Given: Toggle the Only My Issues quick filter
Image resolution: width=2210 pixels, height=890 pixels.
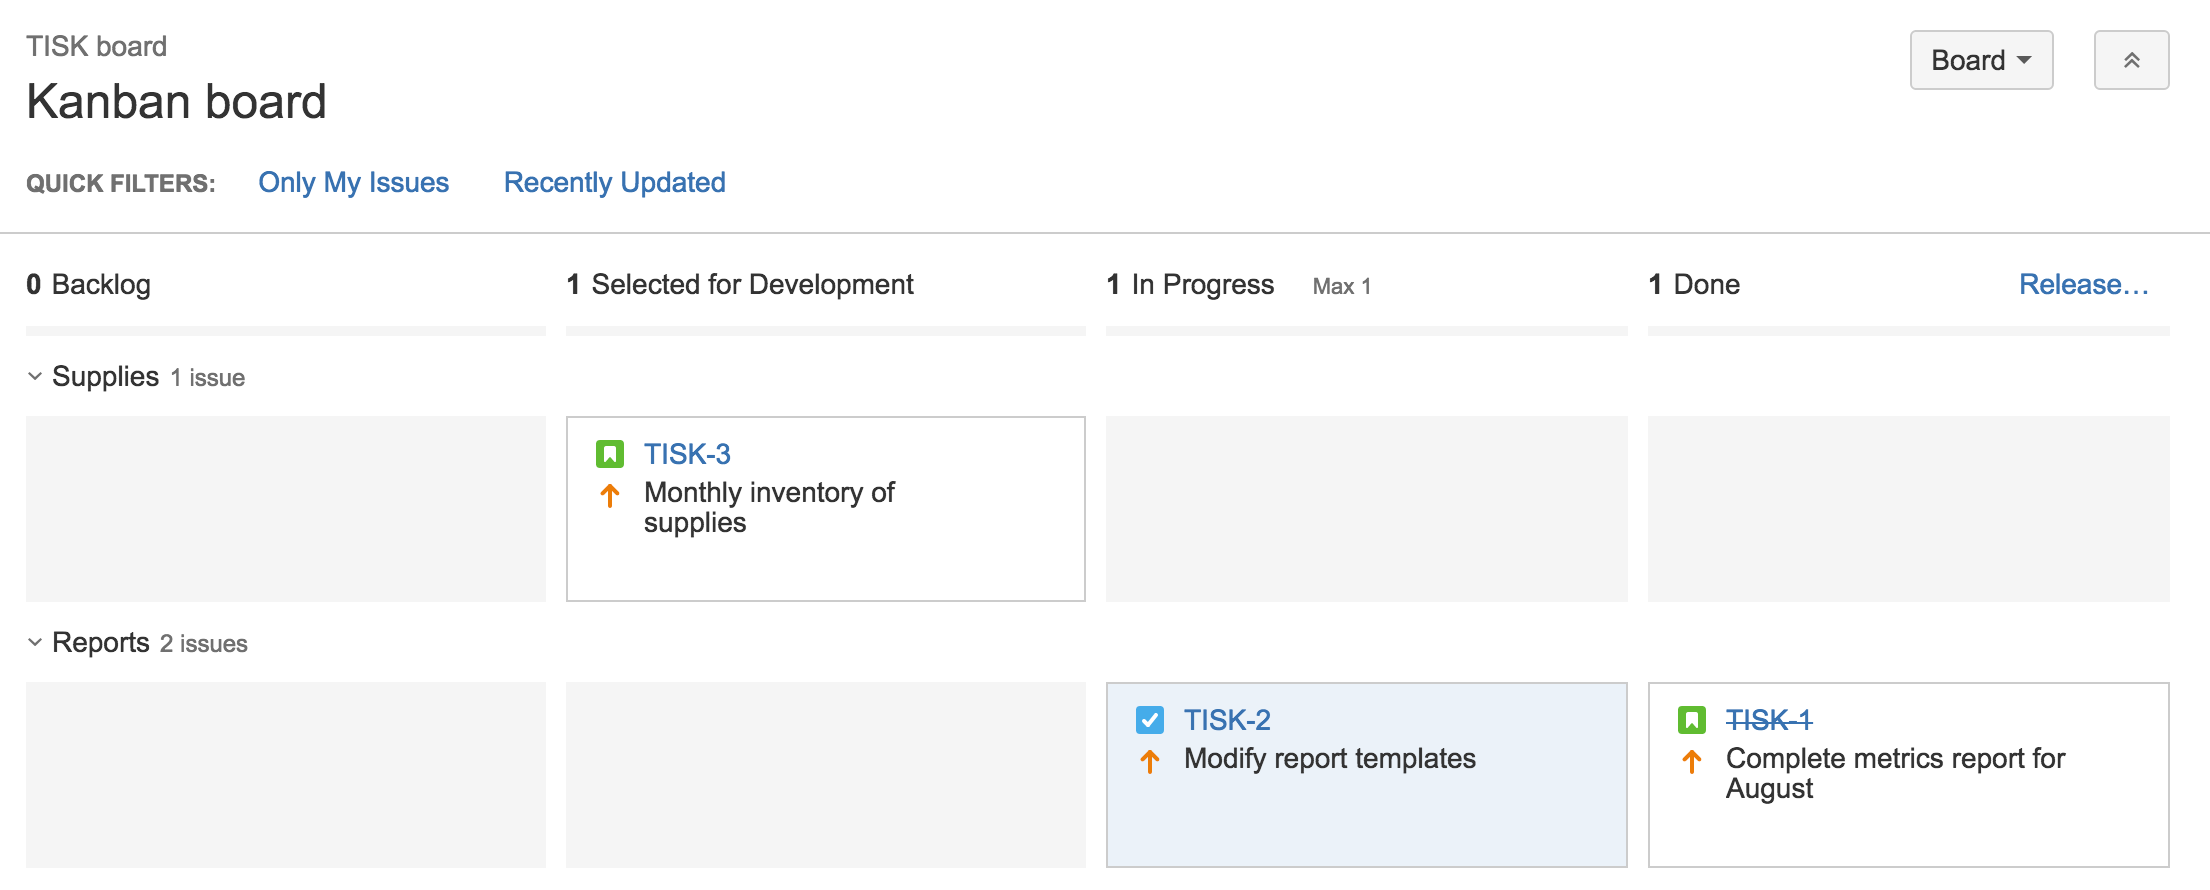Looking at the screenshot, I should pos(353,182).
